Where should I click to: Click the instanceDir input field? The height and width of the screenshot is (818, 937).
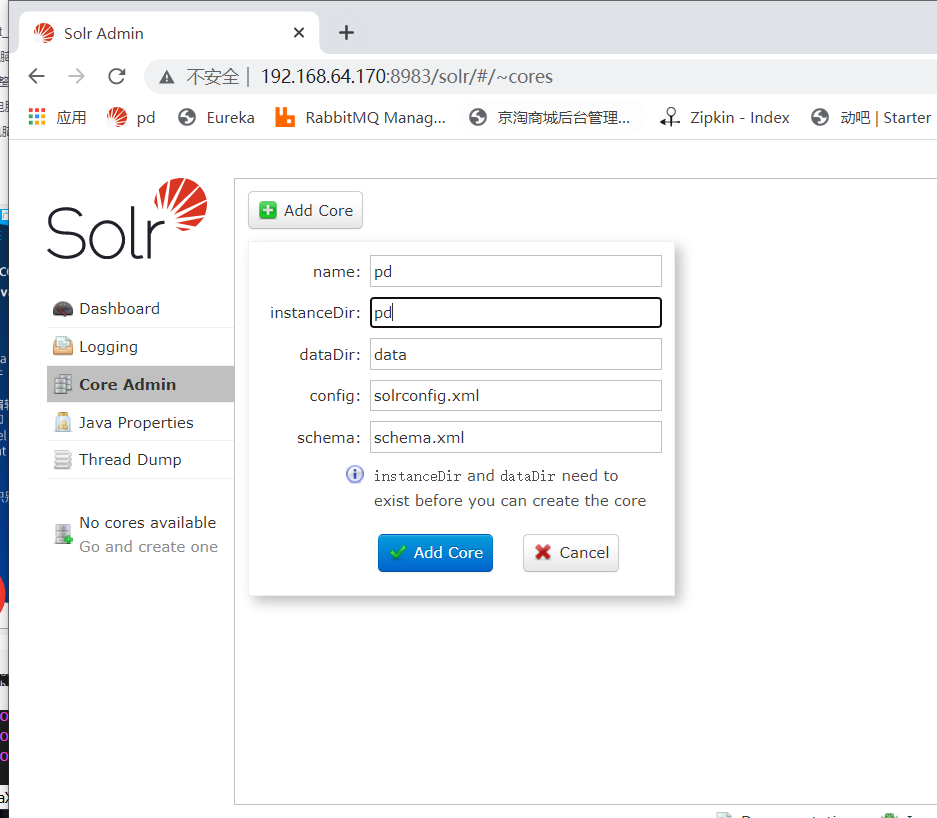516,313
